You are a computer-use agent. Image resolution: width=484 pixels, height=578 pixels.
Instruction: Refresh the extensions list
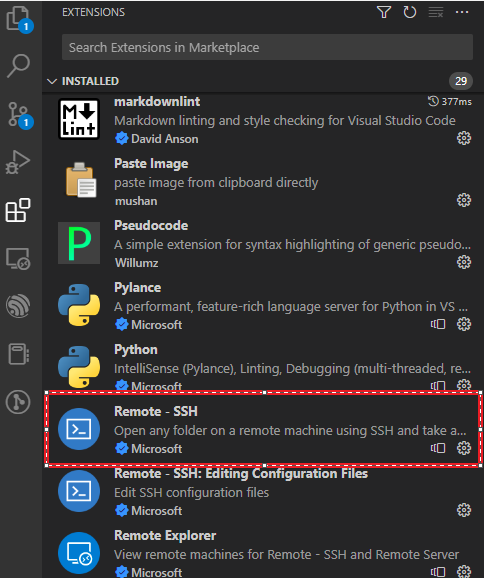[x=410, y=12]
